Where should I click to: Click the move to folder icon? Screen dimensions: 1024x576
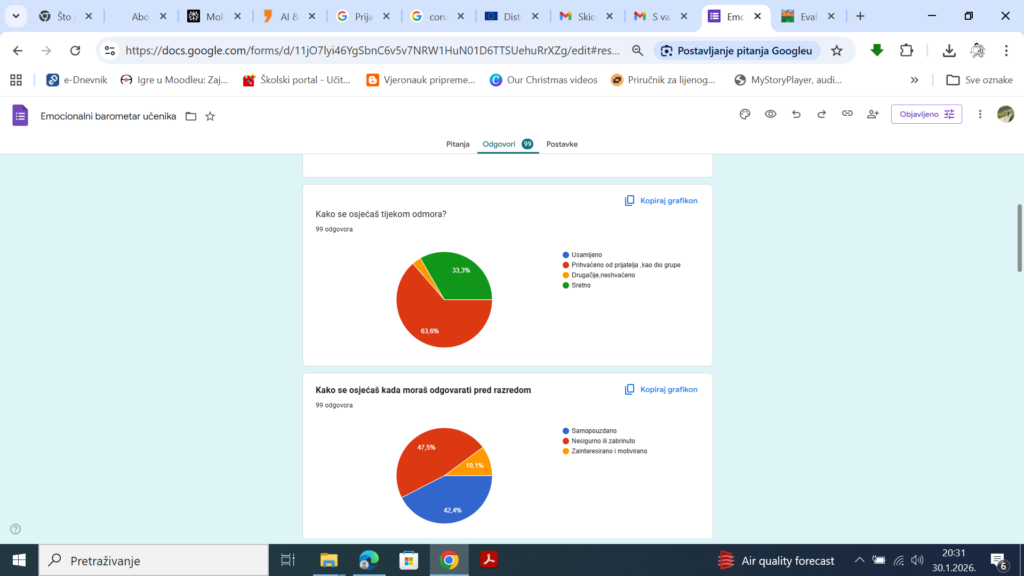tap(191, 116)
